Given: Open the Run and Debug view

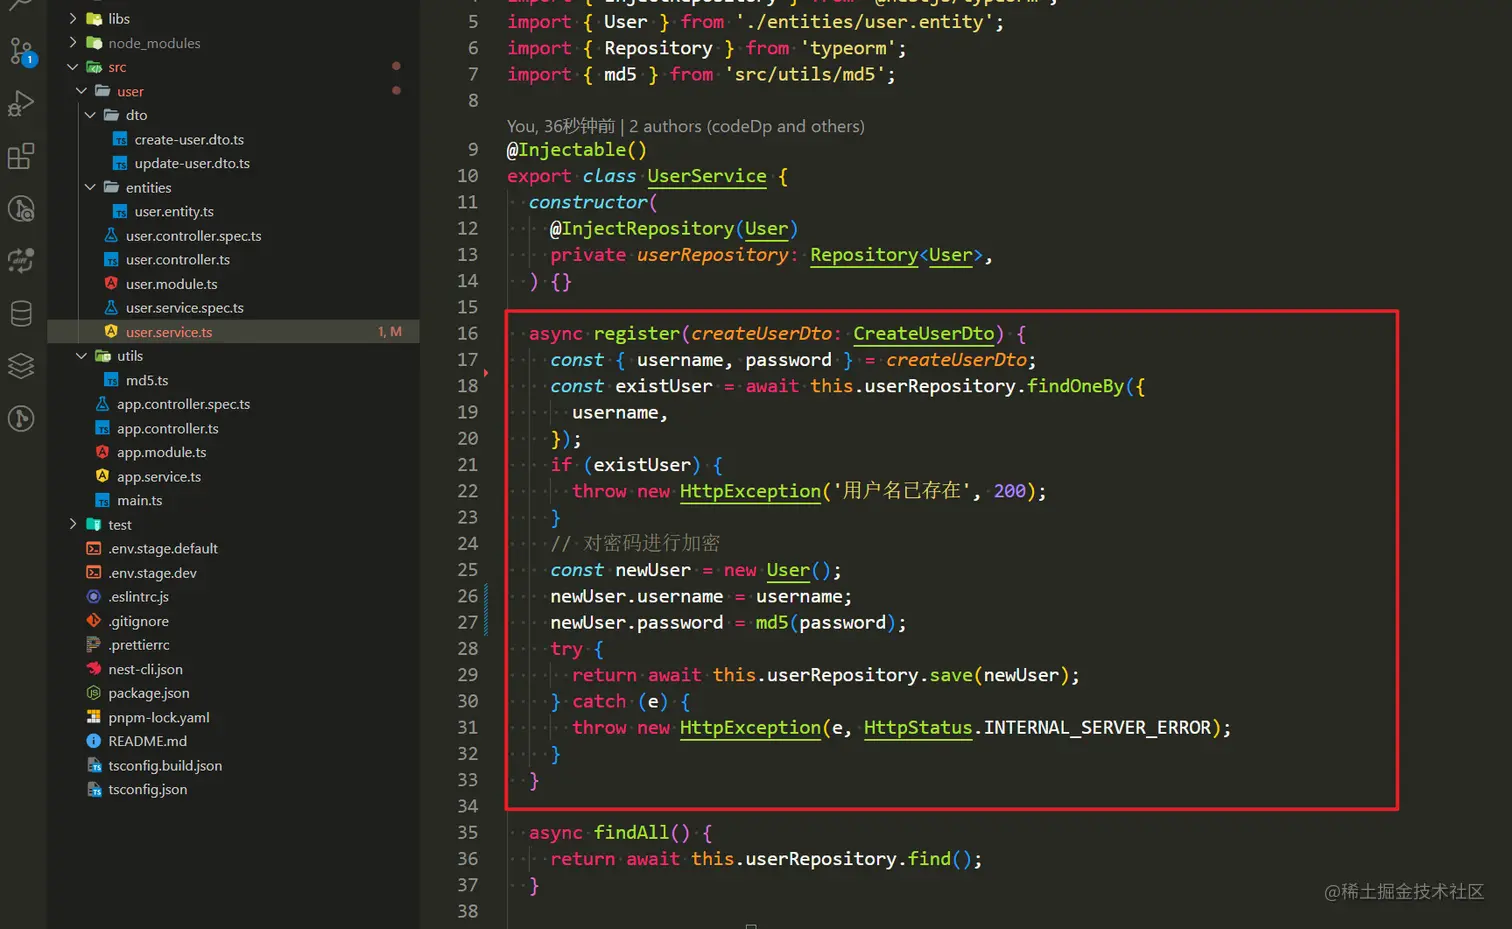Looking at the screenshot, I should (22, 103).
